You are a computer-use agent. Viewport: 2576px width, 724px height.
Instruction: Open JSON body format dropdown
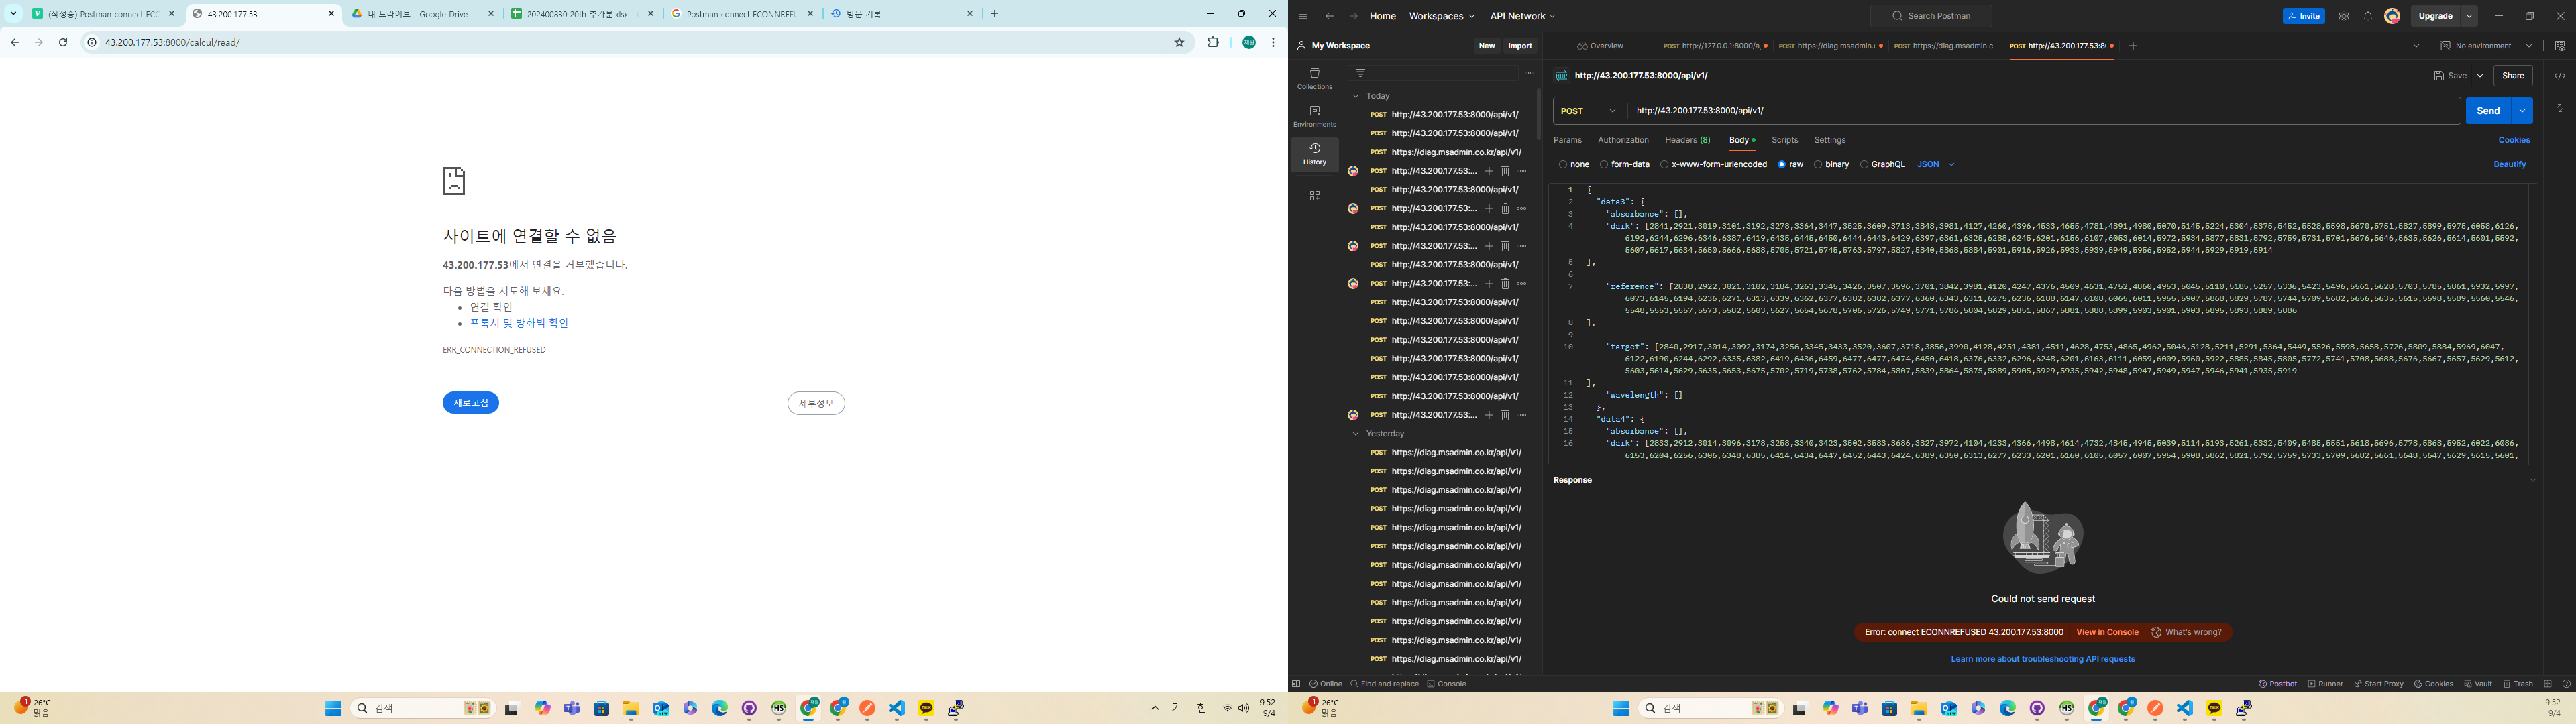click(x=1935, y=164)
